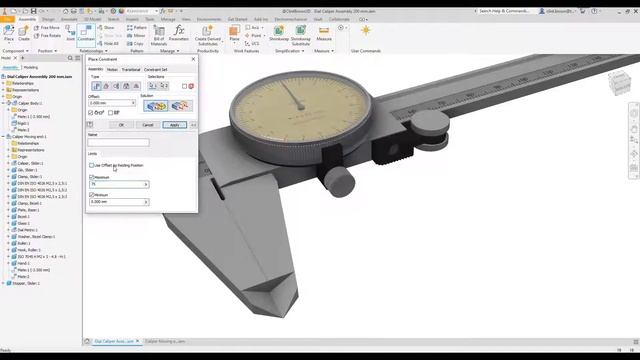The width and height of the screenshot is (640, 360).
Task: Select the Place component tool
Action: [x=9, y=33]
